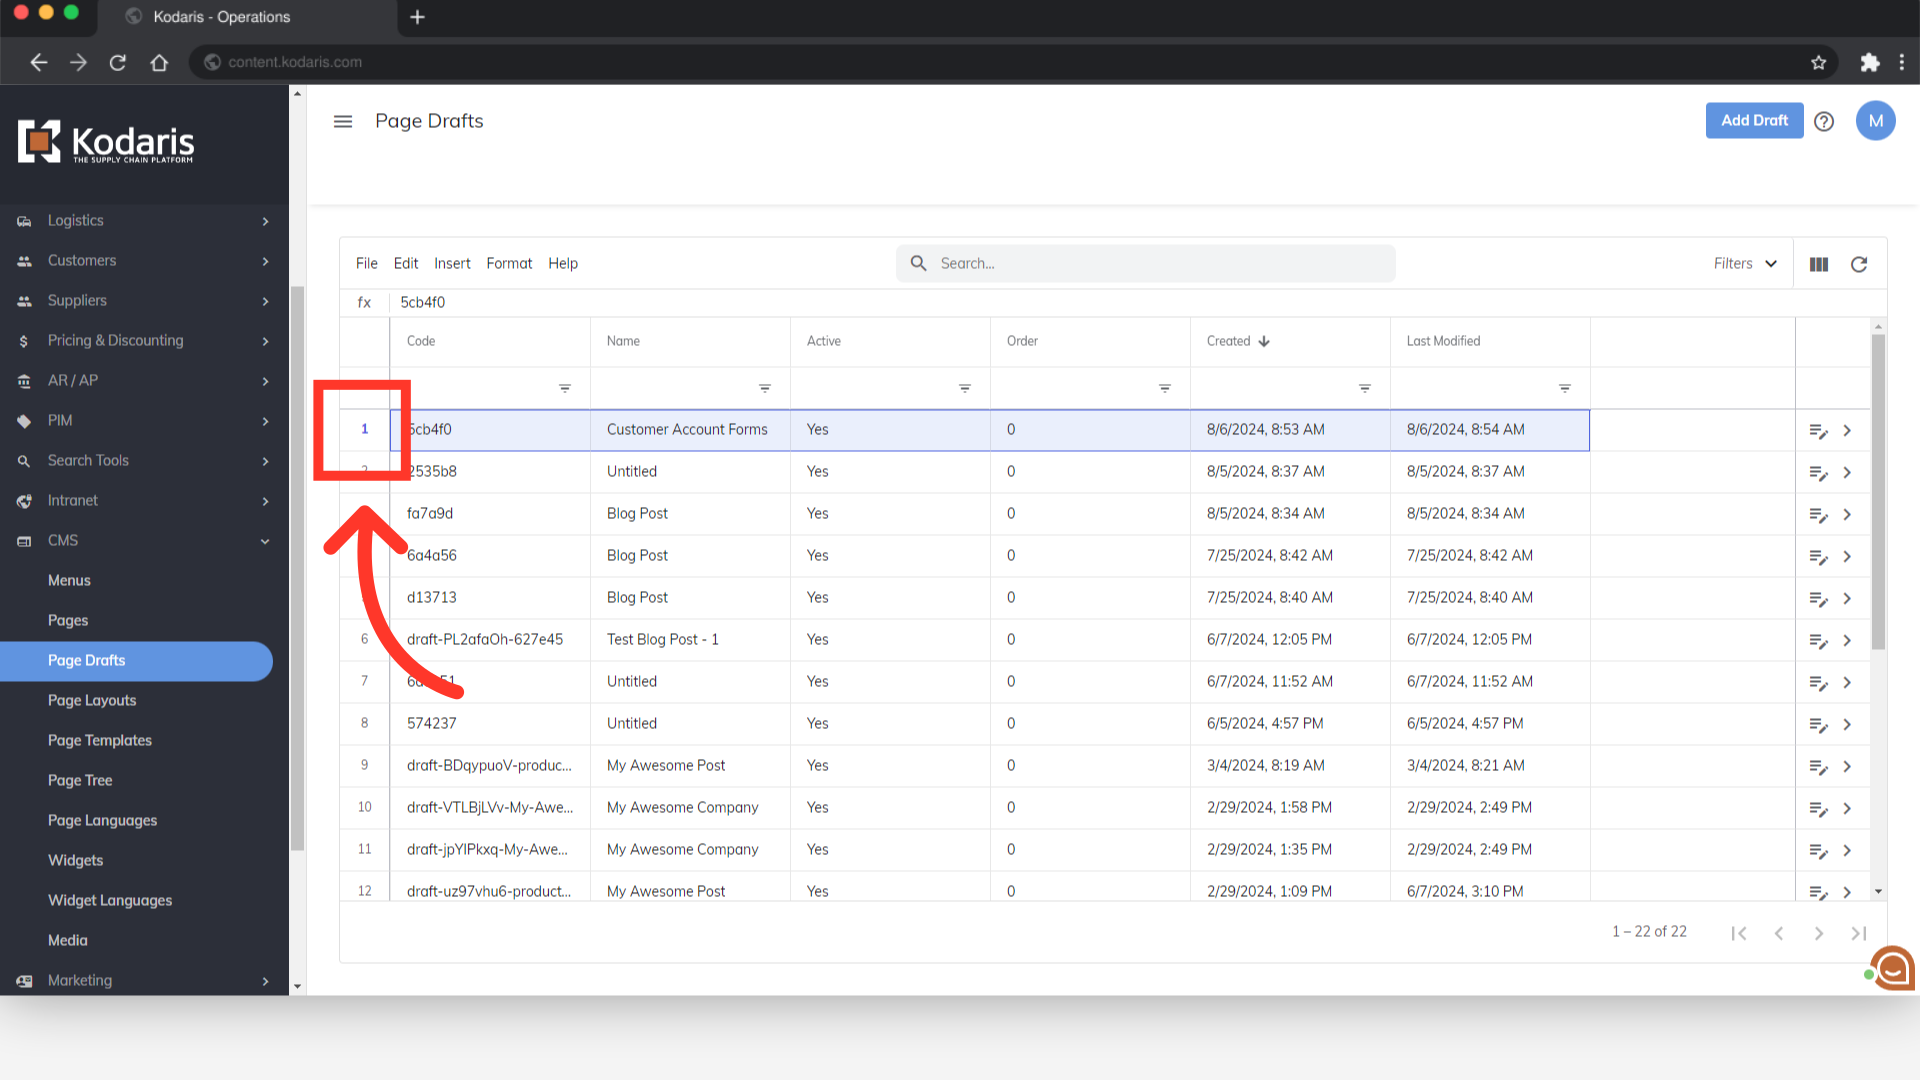This screenshot has height=1080, width=1920.
Task: Click the user avatar M icon
Action: (x=1875, y=121)
